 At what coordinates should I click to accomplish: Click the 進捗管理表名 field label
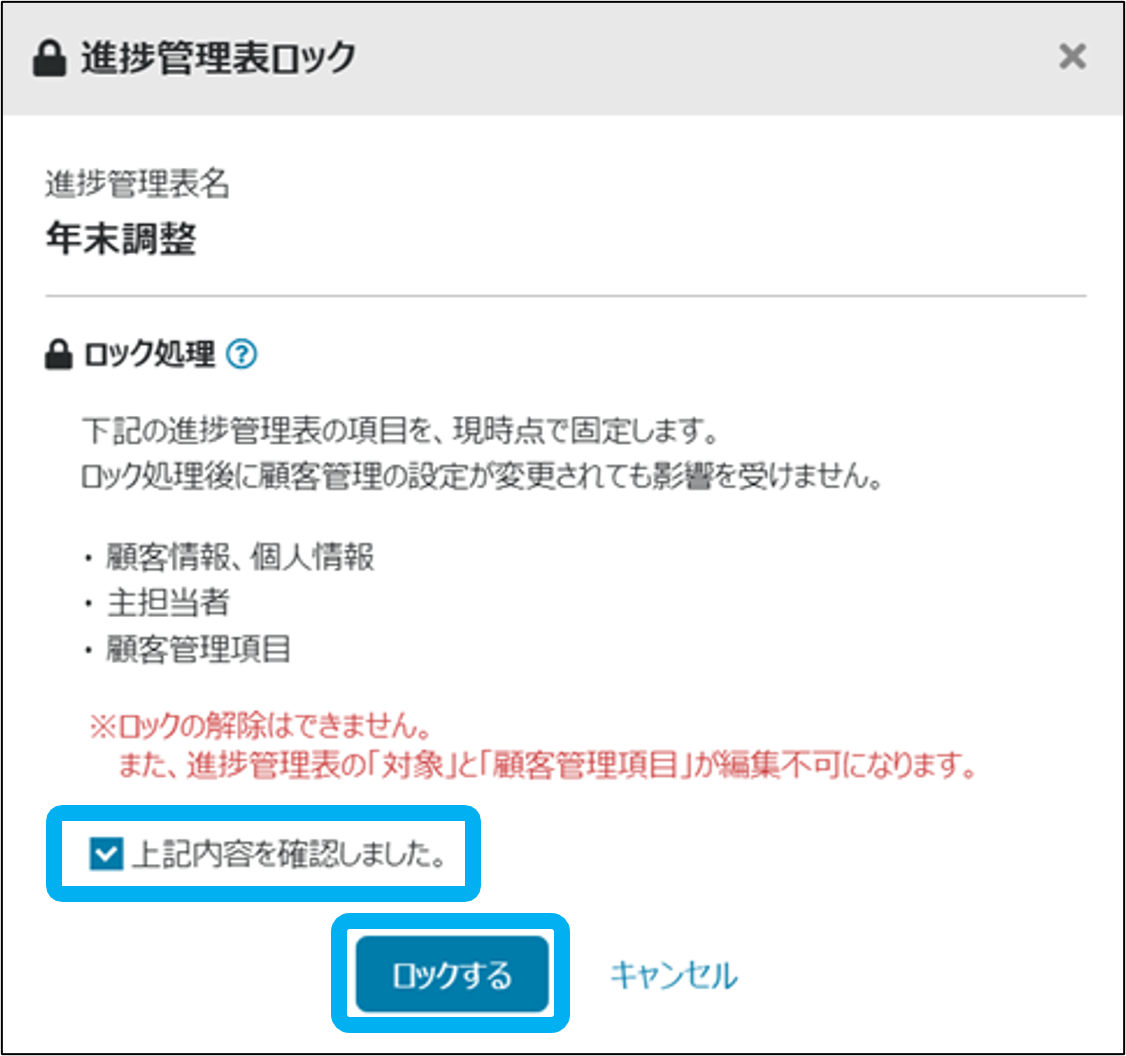tap(138, 184)
